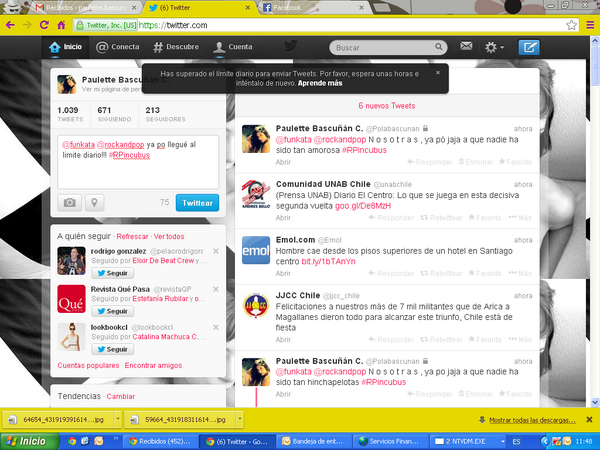The image size is (600, 450).
Task: Click Ver todos in A quién seguir
Action: click(x=169, y=236)
